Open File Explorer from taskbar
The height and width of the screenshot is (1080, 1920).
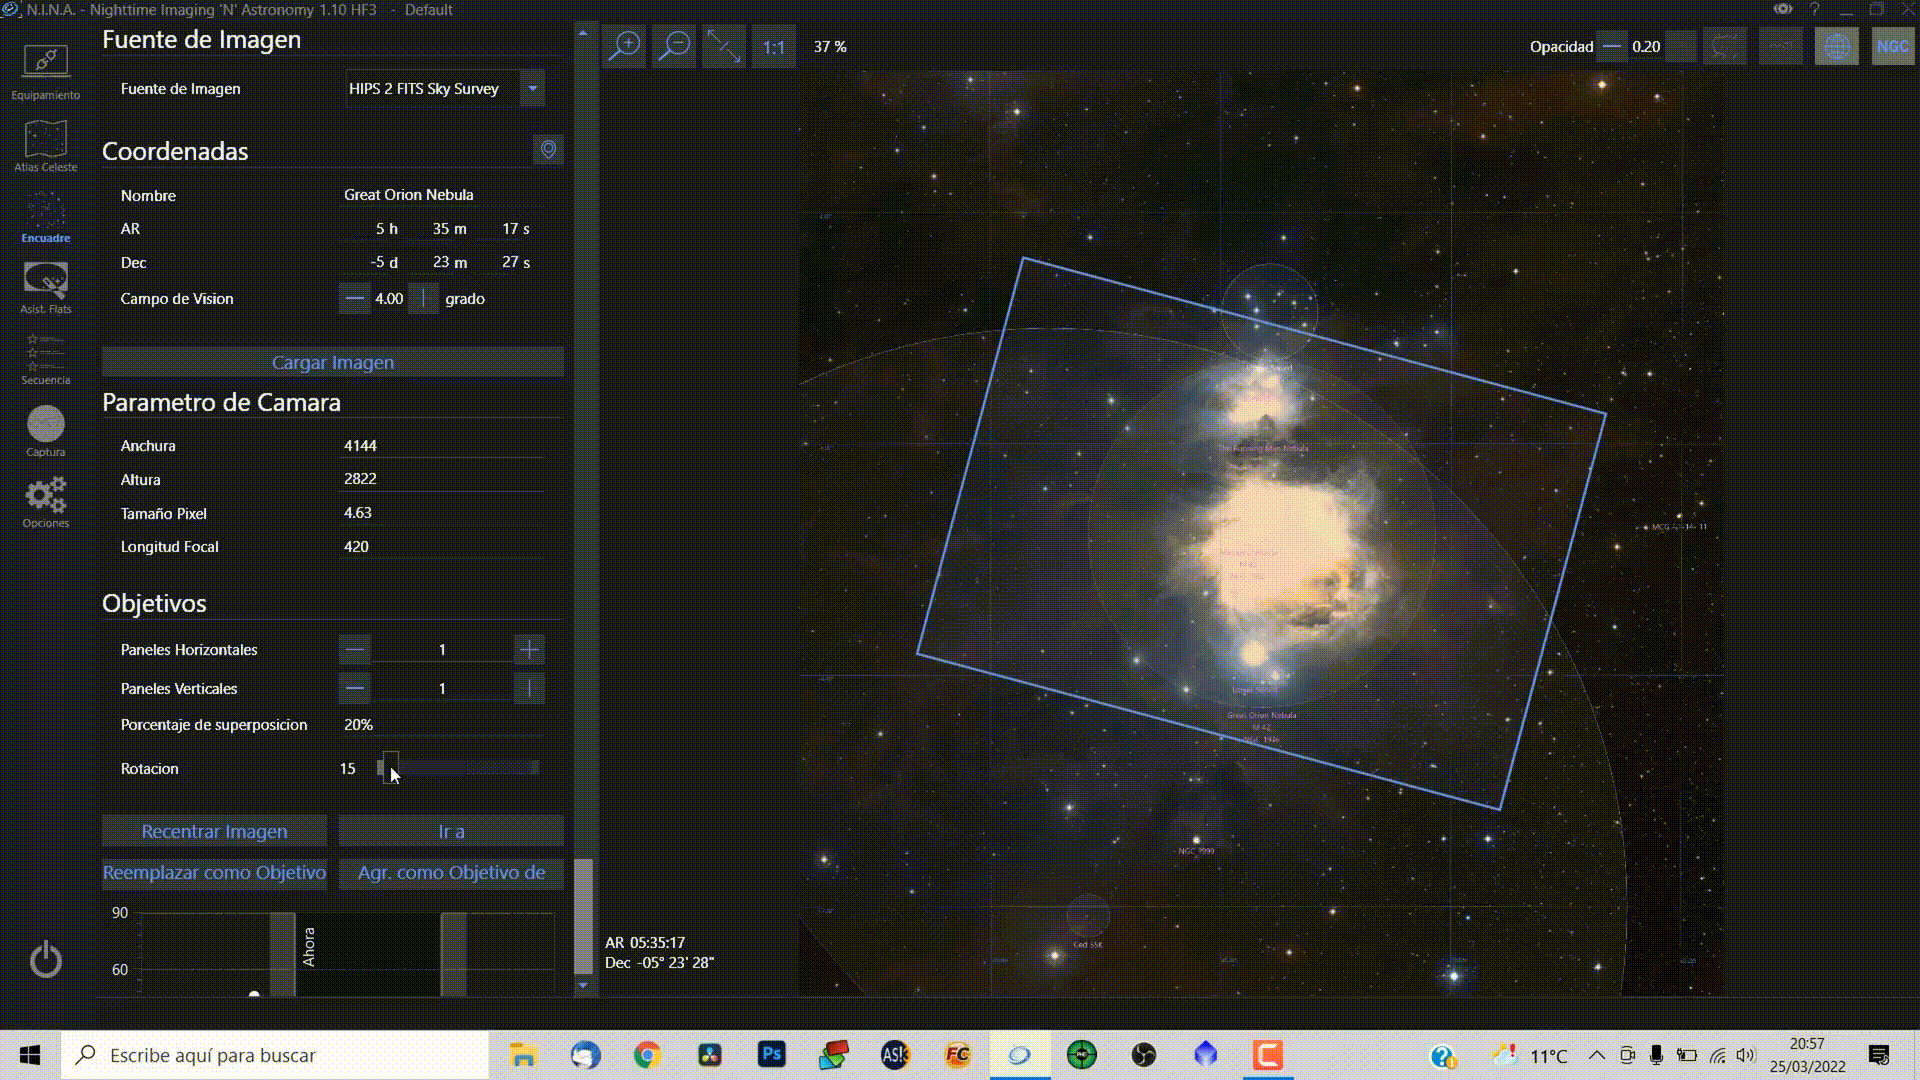(523, 1055)
